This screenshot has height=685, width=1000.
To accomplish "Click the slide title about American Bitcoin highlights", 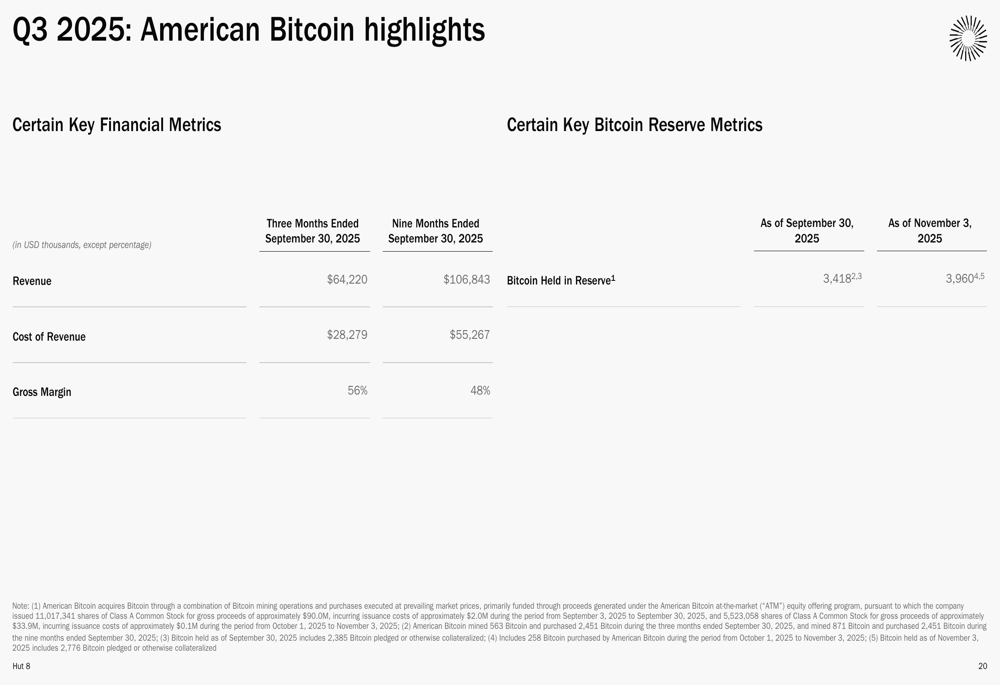I will click(x=249, y=31).
